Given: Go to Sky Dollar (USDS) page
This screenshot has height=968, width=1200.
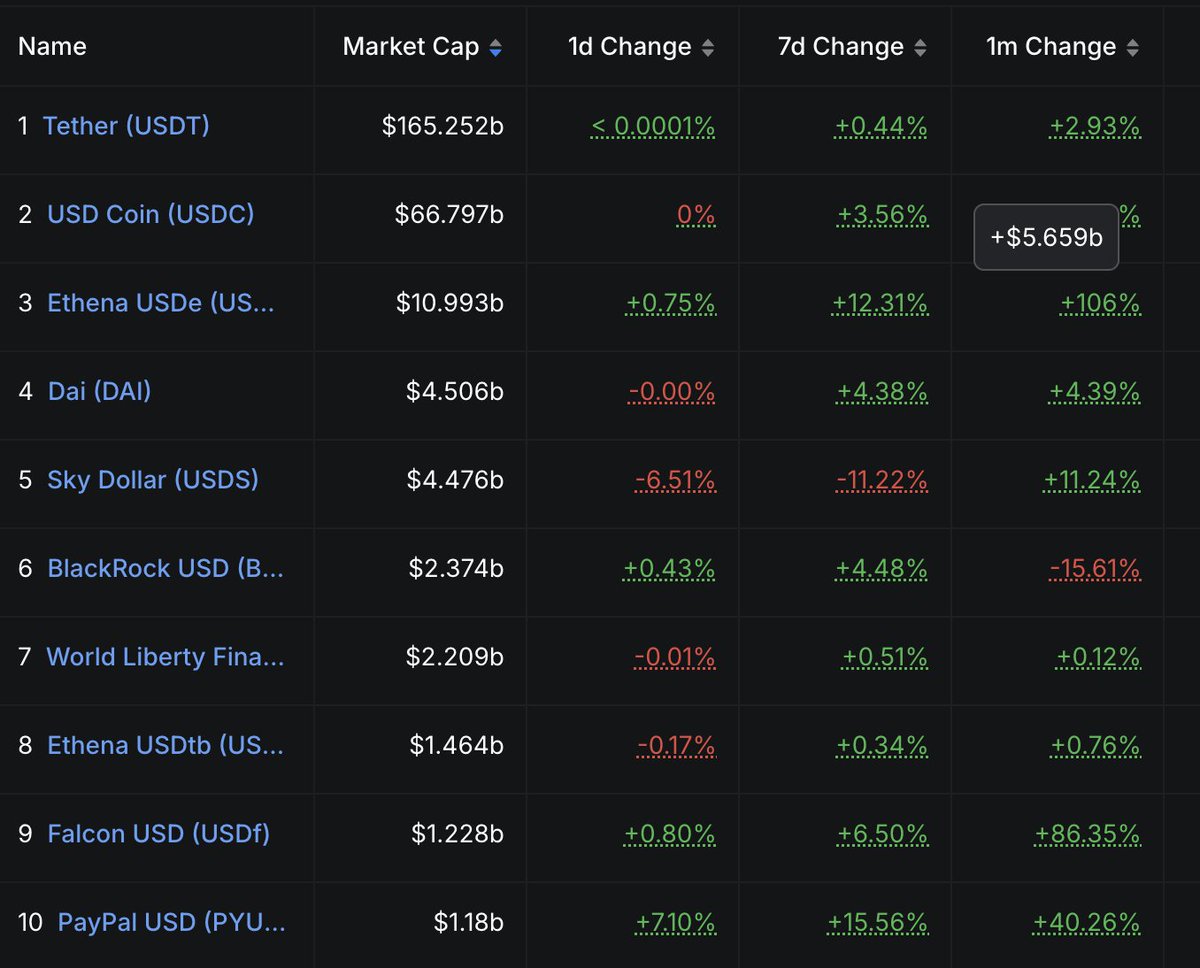Looking at the screenshot, I should [x=152, y=480].
